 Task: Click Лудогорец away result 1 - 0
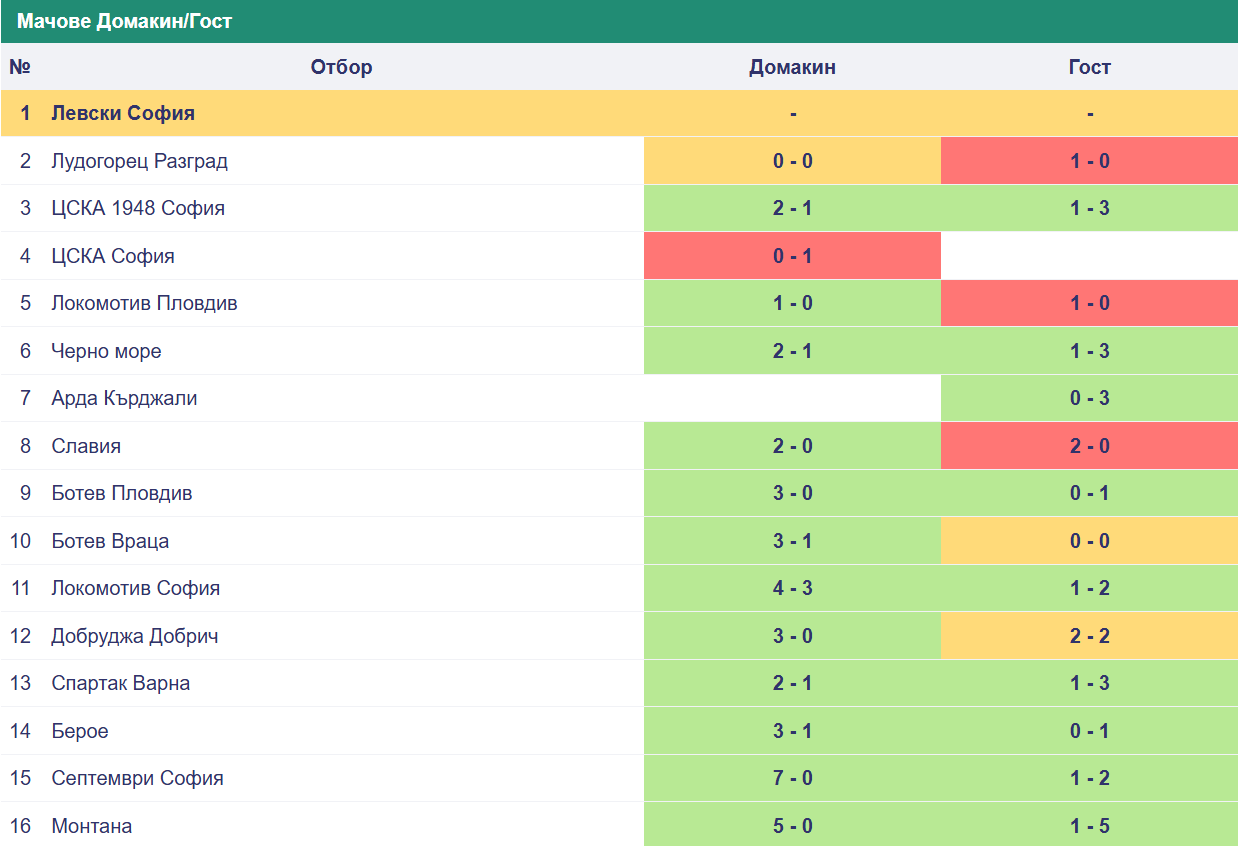(1089, 161)
